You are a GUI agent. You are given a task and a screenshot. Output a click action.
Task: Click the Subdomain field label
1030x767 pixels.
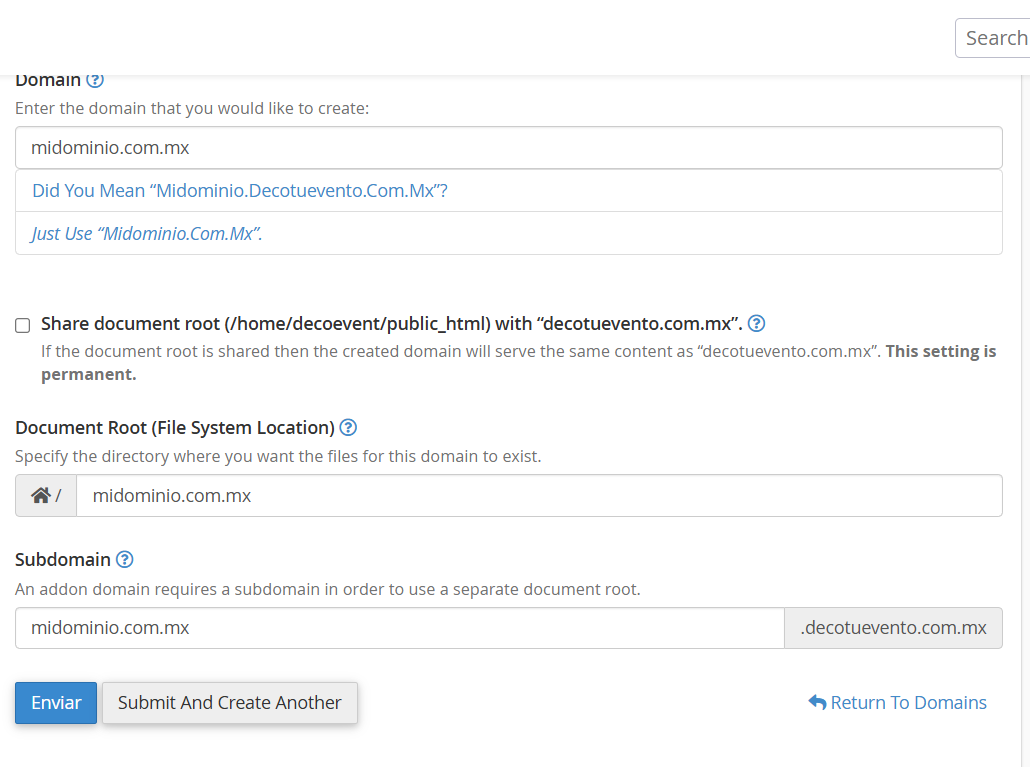(x=62, y=560)
